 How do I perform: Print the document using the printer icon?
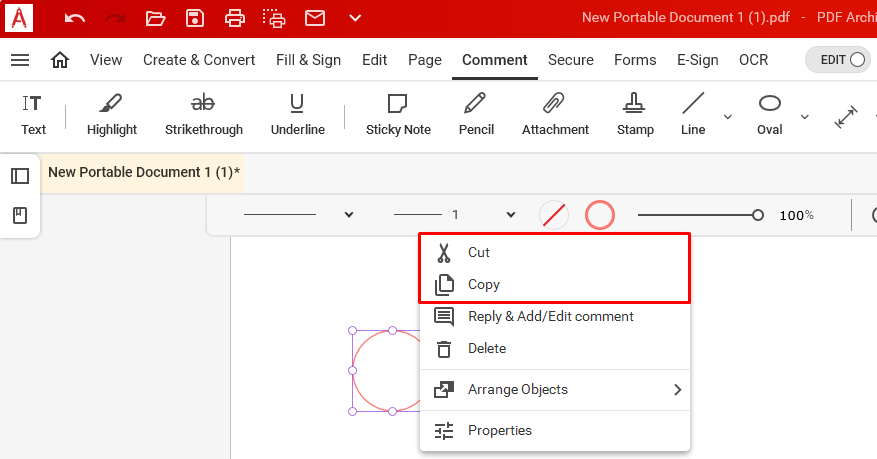[x=234, y=18]
